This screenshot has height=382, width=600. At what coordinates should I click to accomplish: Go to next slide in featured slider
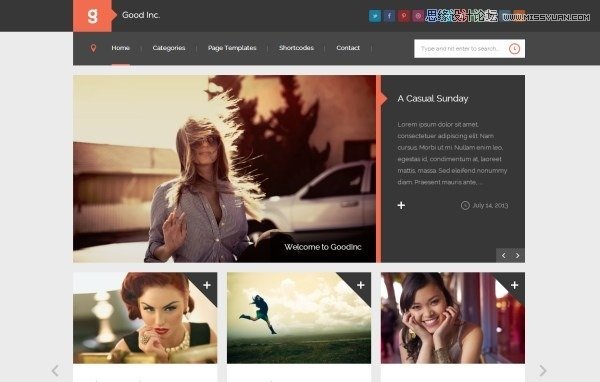pos(518,255)
